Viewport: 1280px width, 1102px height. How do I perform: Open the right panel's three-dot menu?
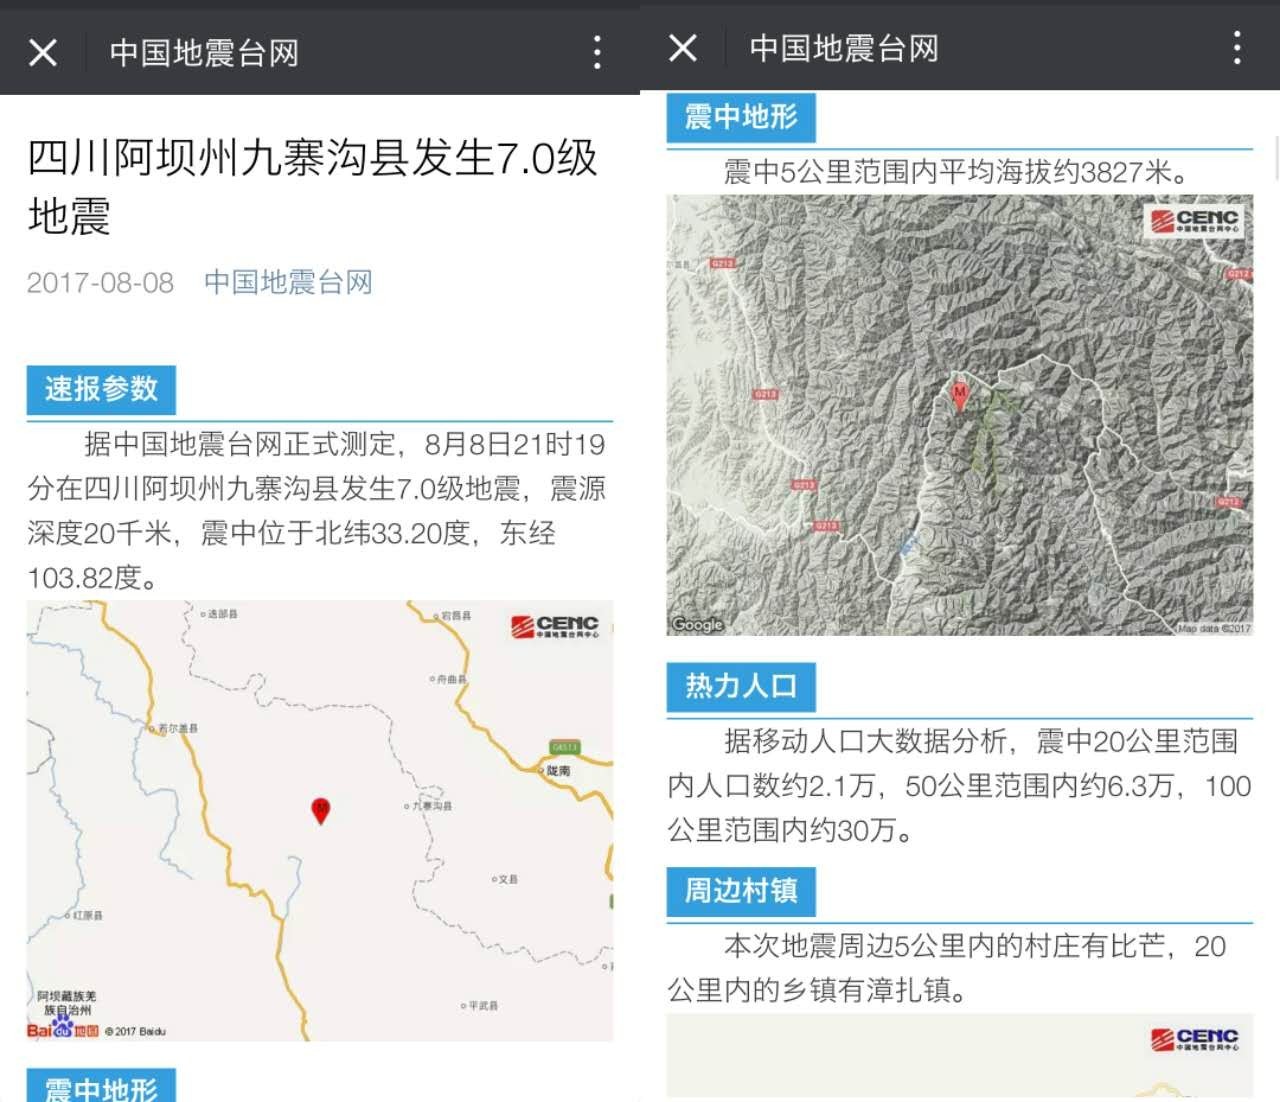pos(1237,47)
